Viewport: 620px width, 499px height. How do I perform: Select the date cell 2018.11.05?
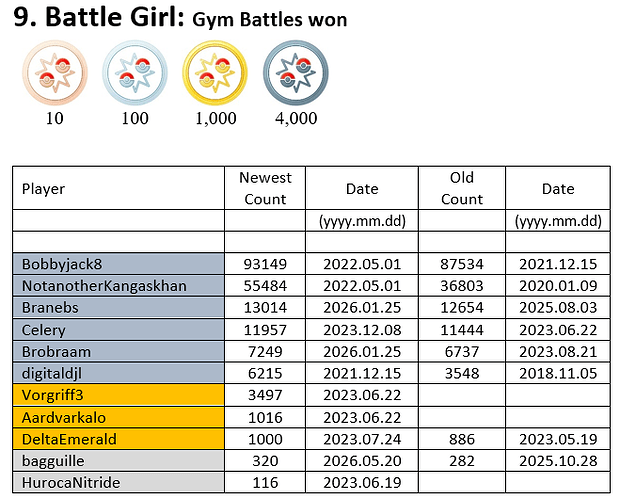[x=558, y=373]
